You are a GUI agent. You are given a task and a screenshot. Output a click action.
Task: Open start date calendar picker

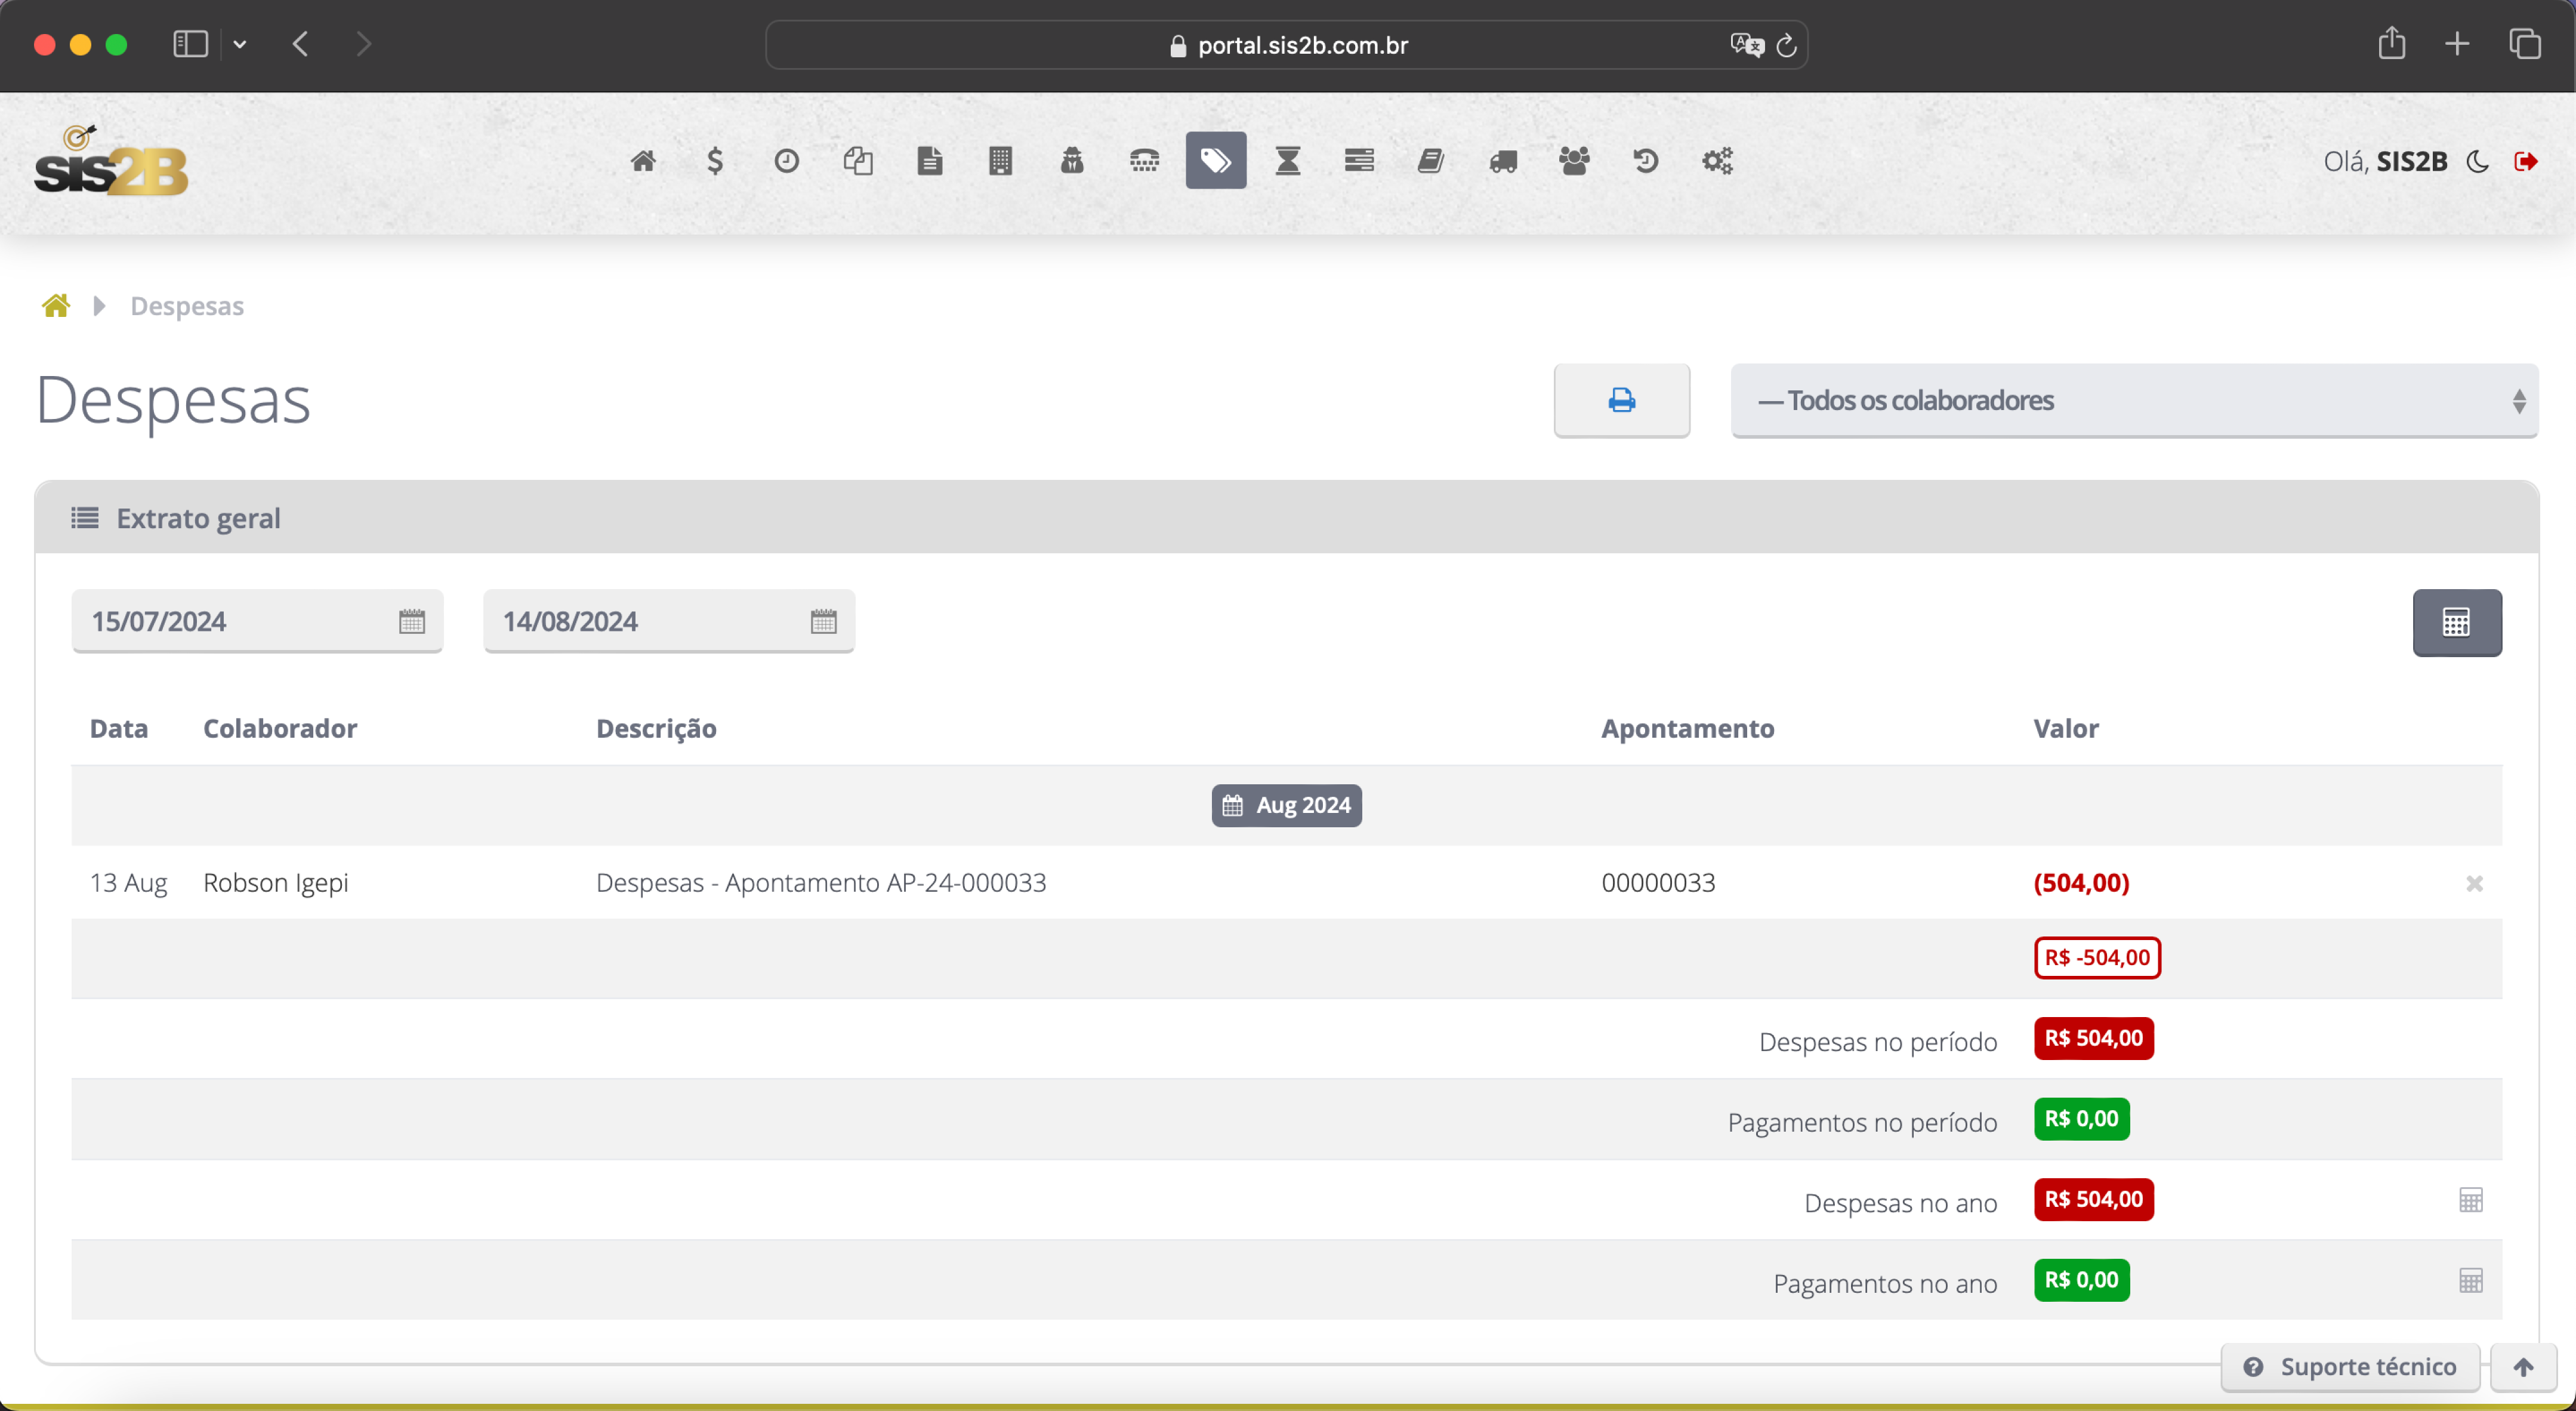pos(412,622)
